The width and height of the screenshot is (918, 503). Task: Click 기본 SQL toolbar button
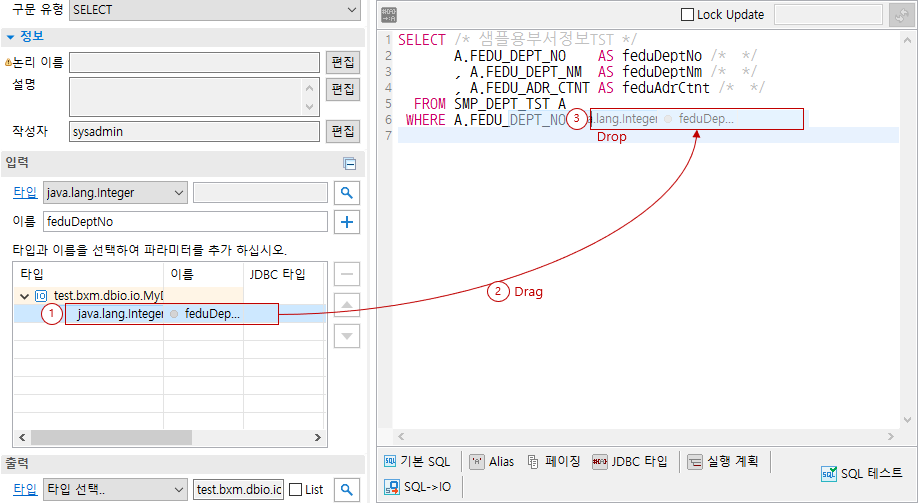point(417,461)
